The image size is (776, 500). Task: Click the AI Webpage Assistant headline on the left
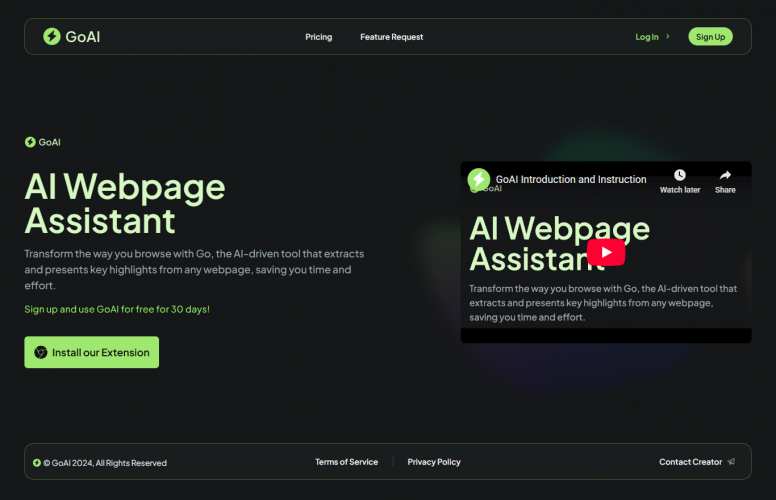click(x=125, y=203)
